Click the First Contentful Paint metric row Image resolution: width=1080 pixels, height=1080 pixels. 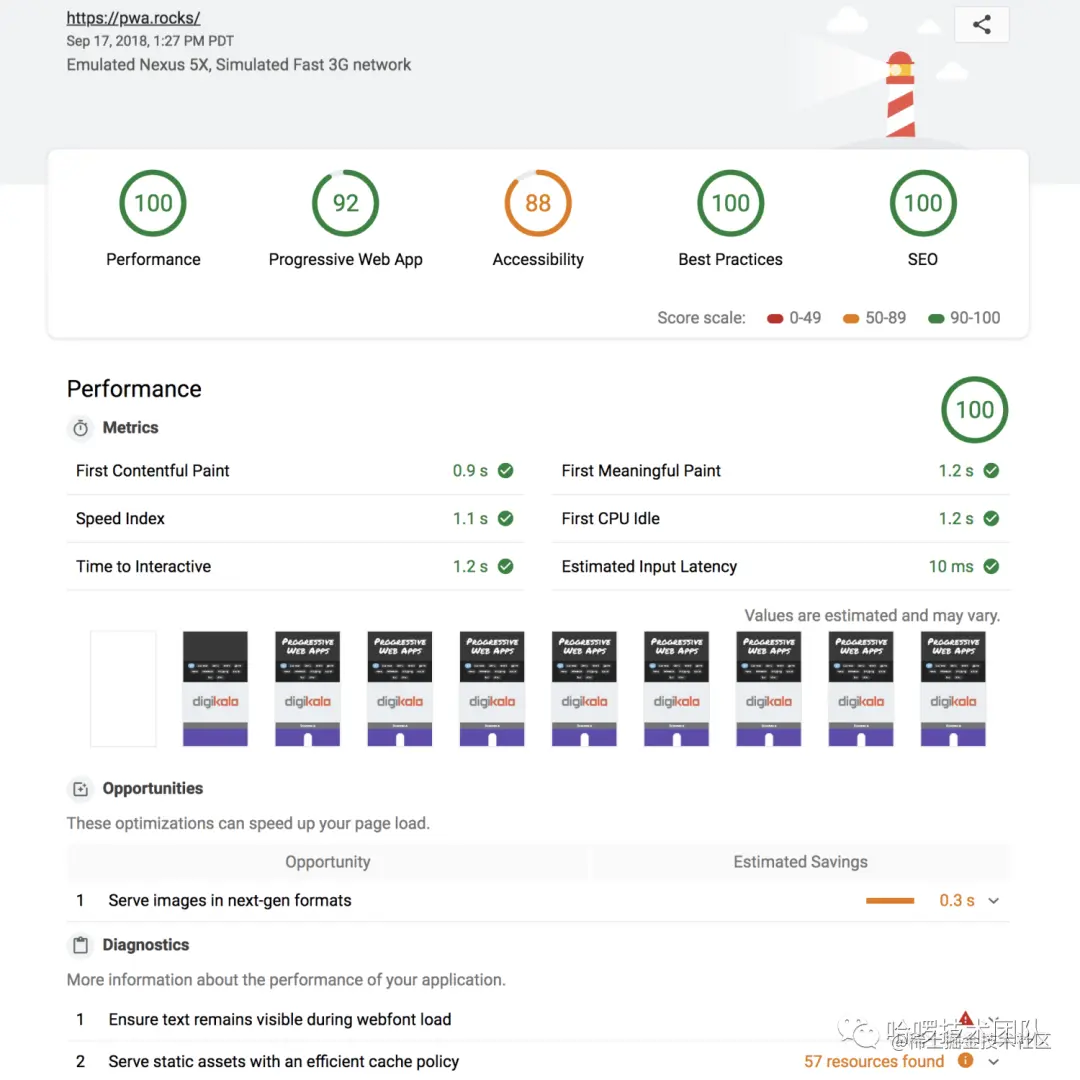[x=295, y=471]
